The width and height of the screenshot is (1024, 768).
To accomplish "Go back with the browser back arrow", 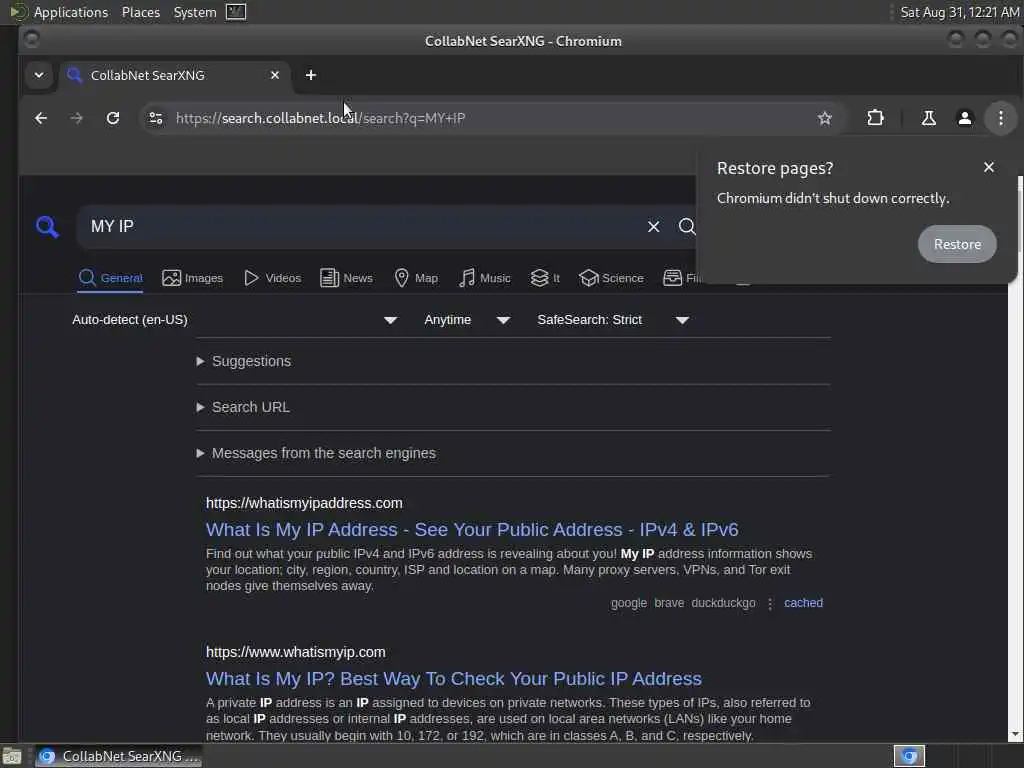I will 40,118.
